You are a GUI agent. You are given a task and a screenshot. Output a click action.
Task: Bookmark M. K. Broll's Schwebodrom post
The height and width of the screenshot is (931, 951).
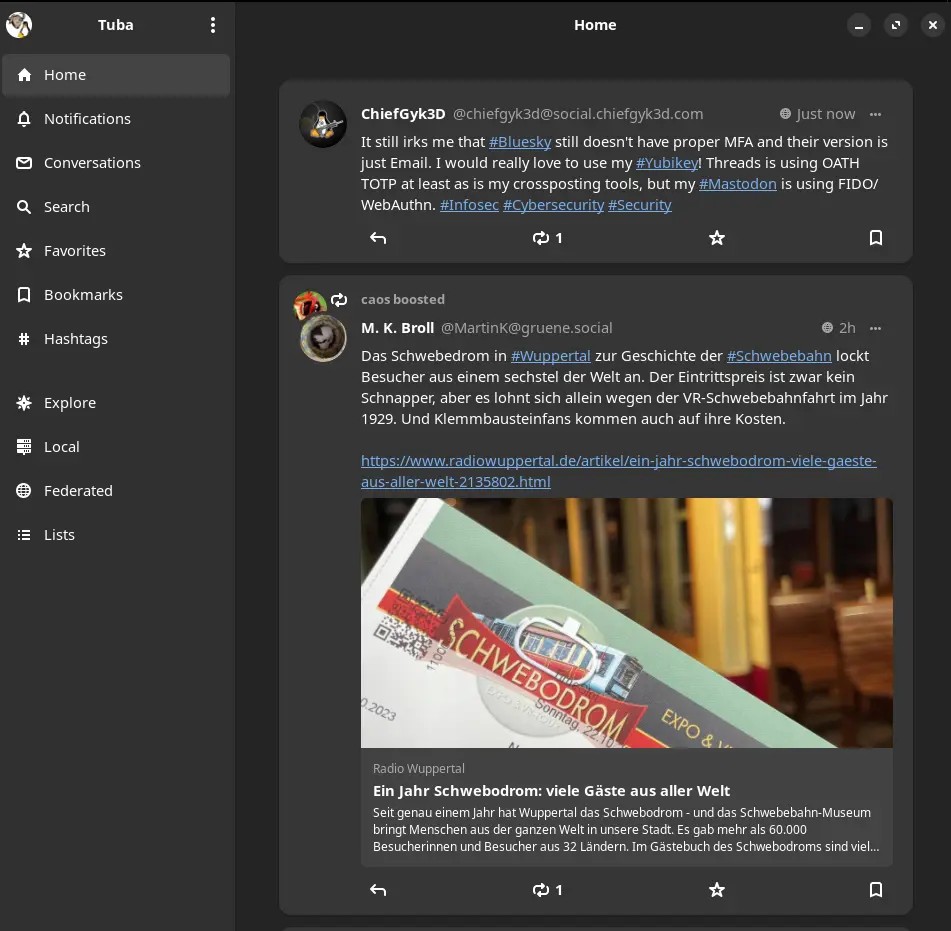(875, 890)
